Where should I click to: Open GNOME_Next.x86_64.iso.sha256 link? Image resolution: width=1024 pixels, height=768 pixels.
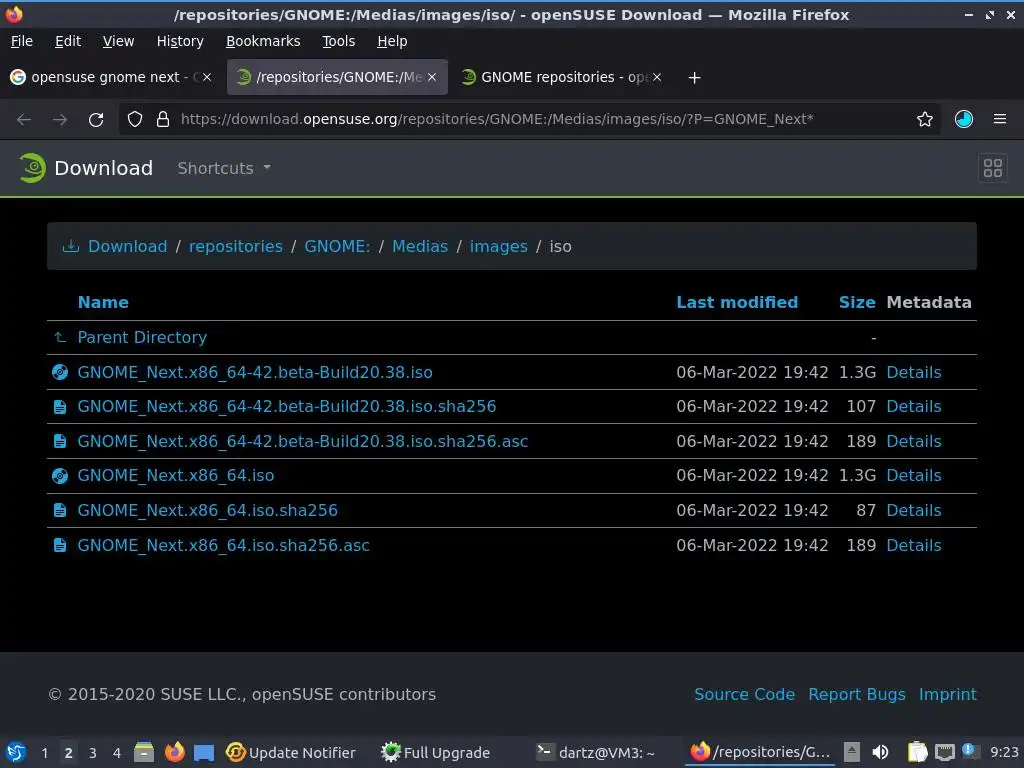click(207, 511)
